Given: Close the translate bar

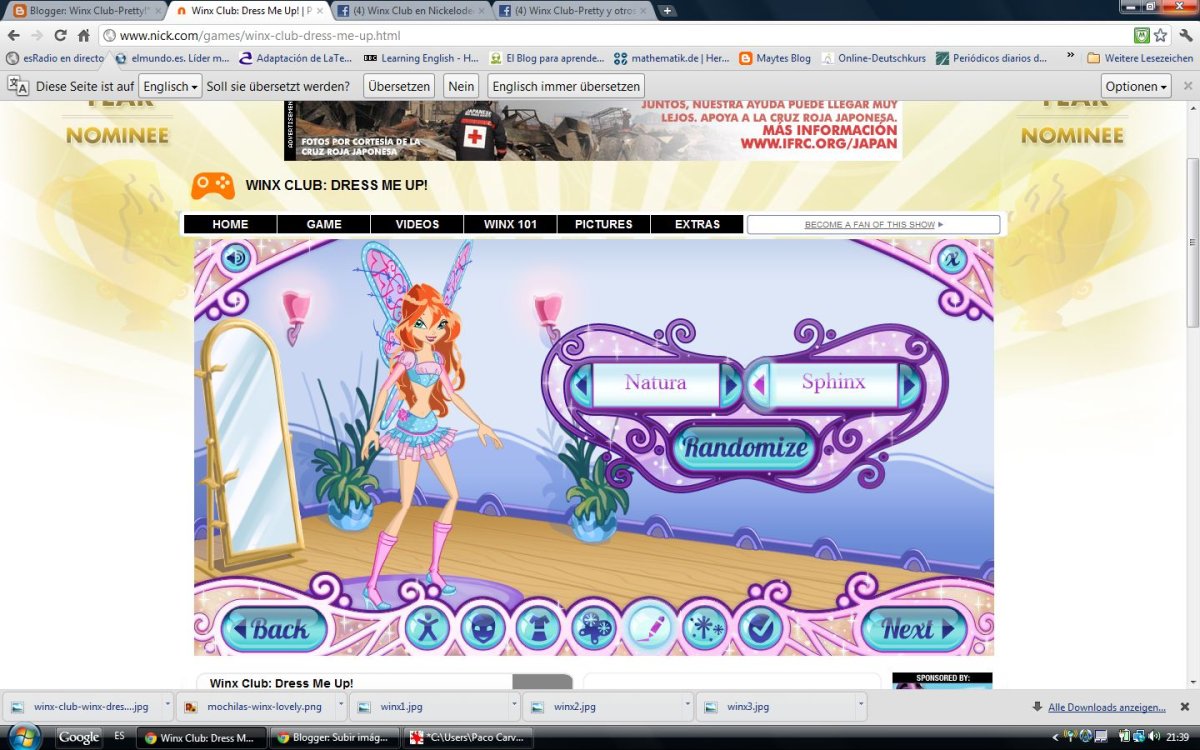Looking at the screenshot, I should coord(1188,86).
